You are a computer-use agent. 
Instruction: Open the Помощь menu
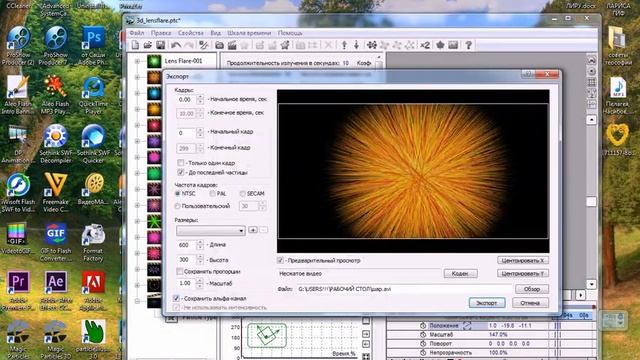pos(290,33)
